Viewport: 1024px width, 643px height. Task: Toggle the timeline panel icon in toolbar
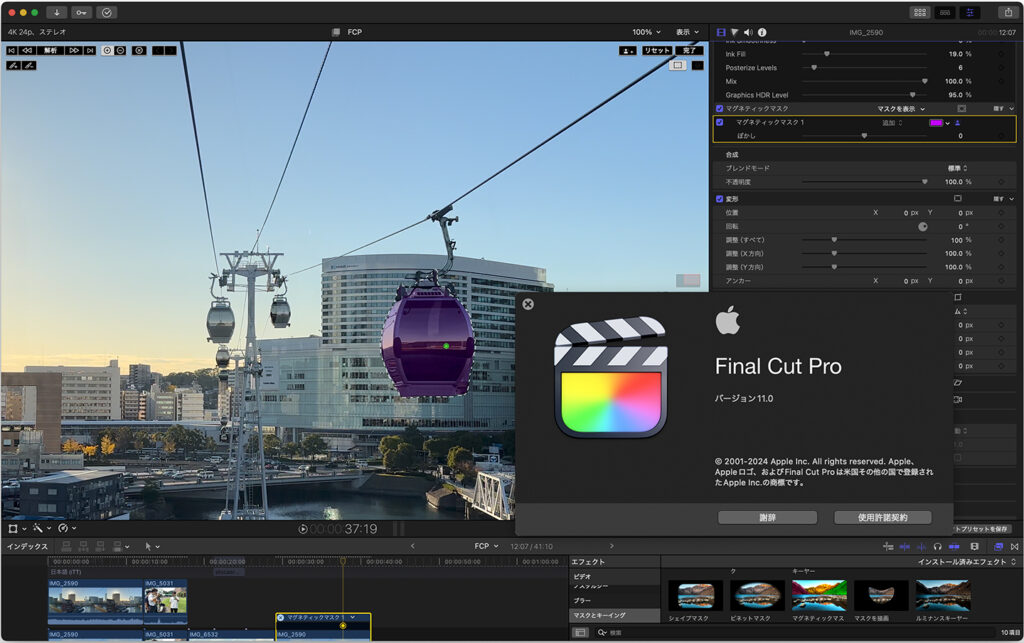(944, 12)
